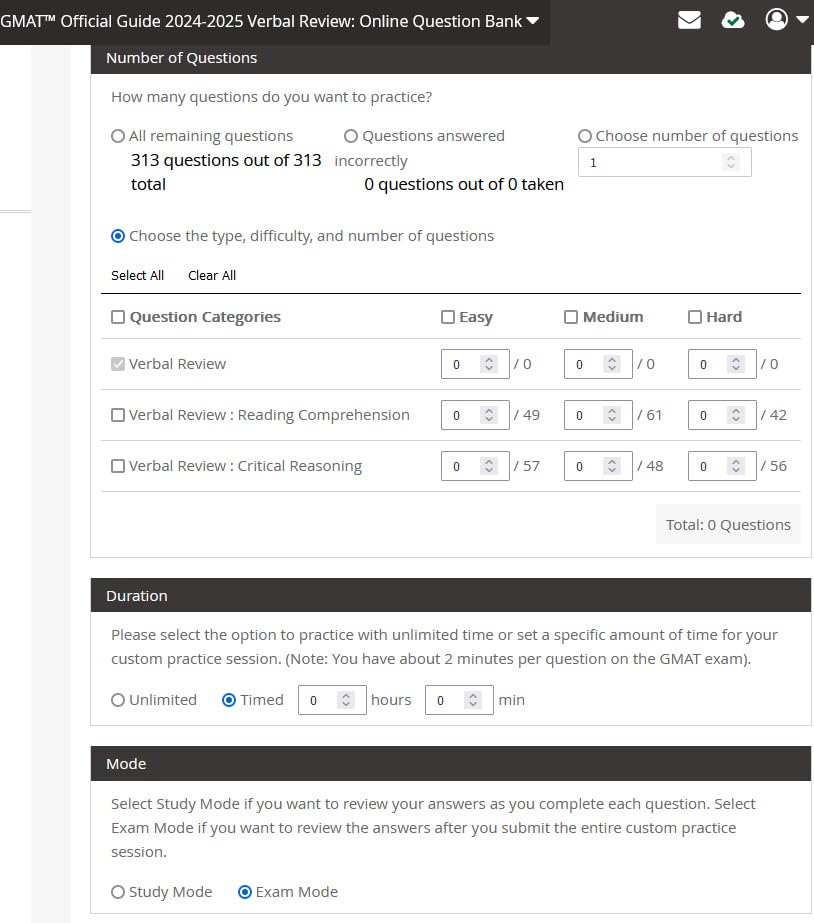Screen dimensions: 814x923
Task: Click the Clear All link
Action: [x=212, y=275]
